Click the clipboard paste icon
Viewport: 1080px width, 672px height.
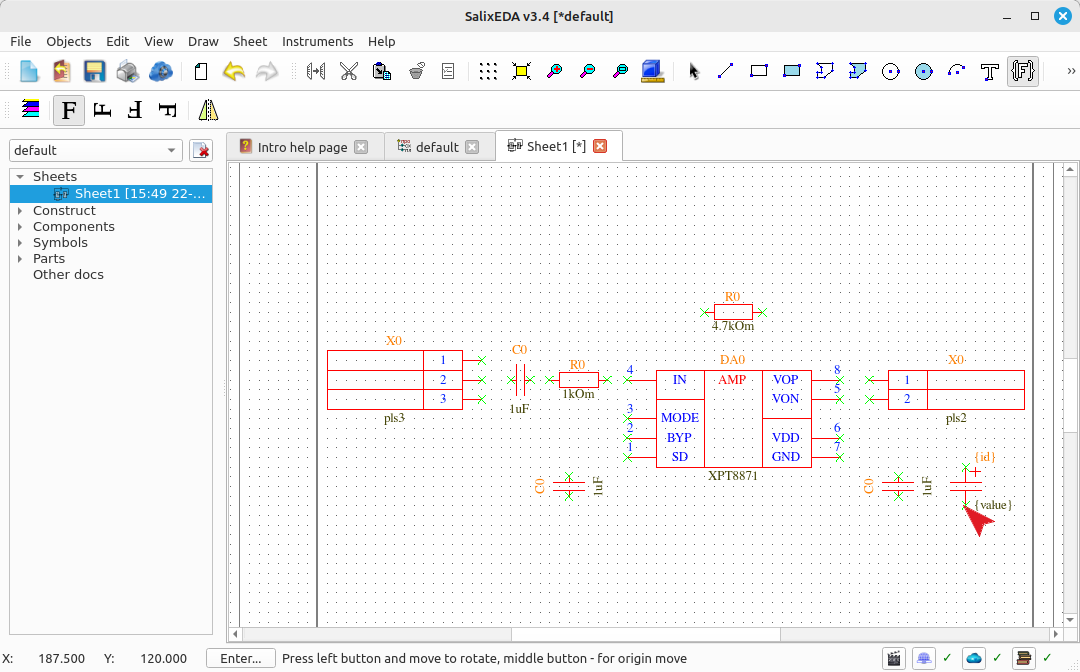coord(382,71)
